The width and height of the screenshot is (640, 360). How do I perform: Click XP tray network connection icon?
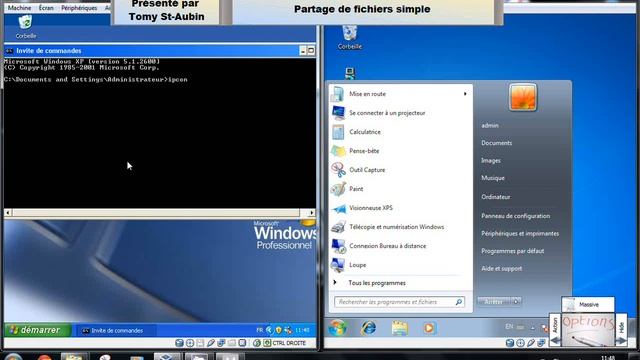click(288, 330)
